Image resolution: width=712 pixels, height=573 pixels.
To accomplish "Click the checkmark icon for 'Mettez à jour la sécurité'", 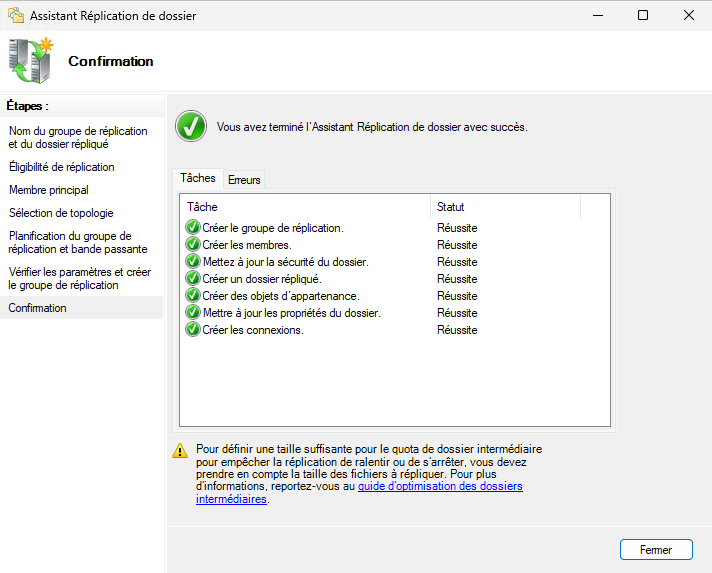I will [x=193, y=262].
